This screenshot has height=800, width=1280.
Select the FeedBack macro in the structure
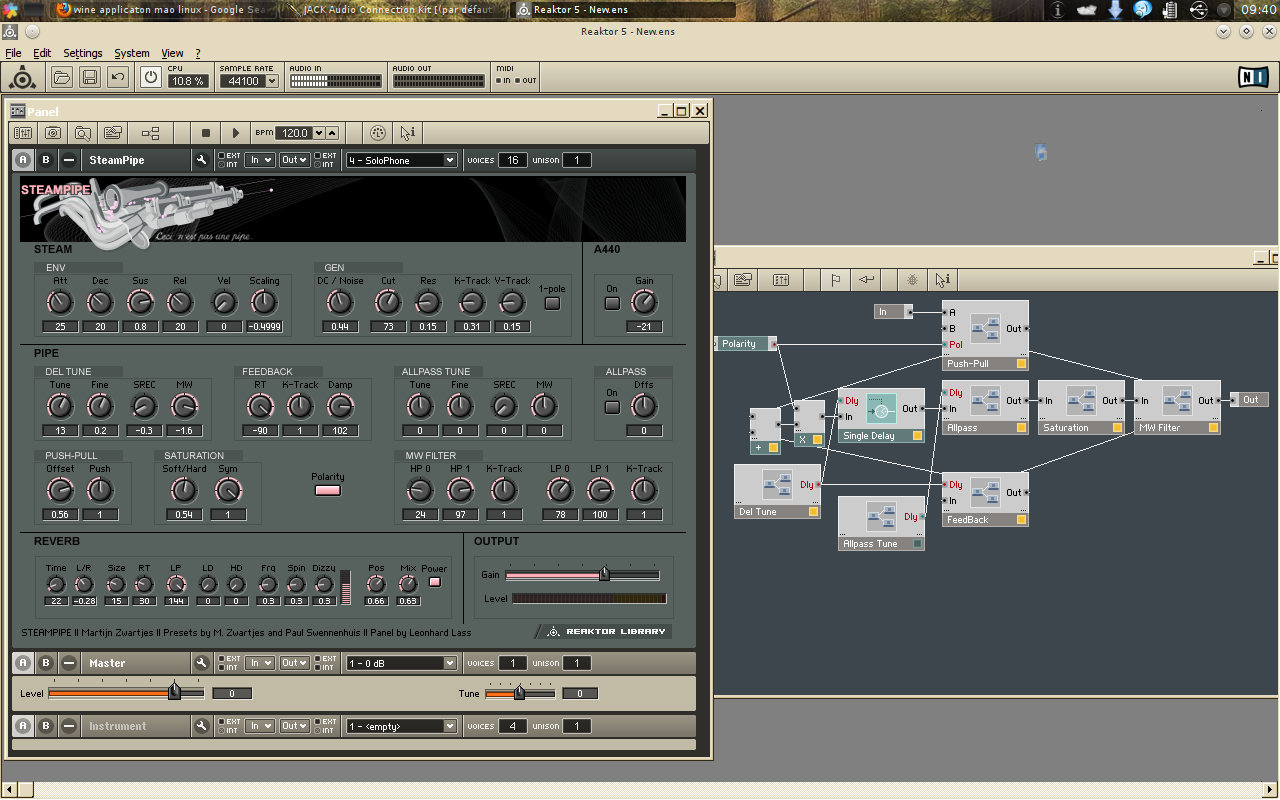click(x=985, y=499)
